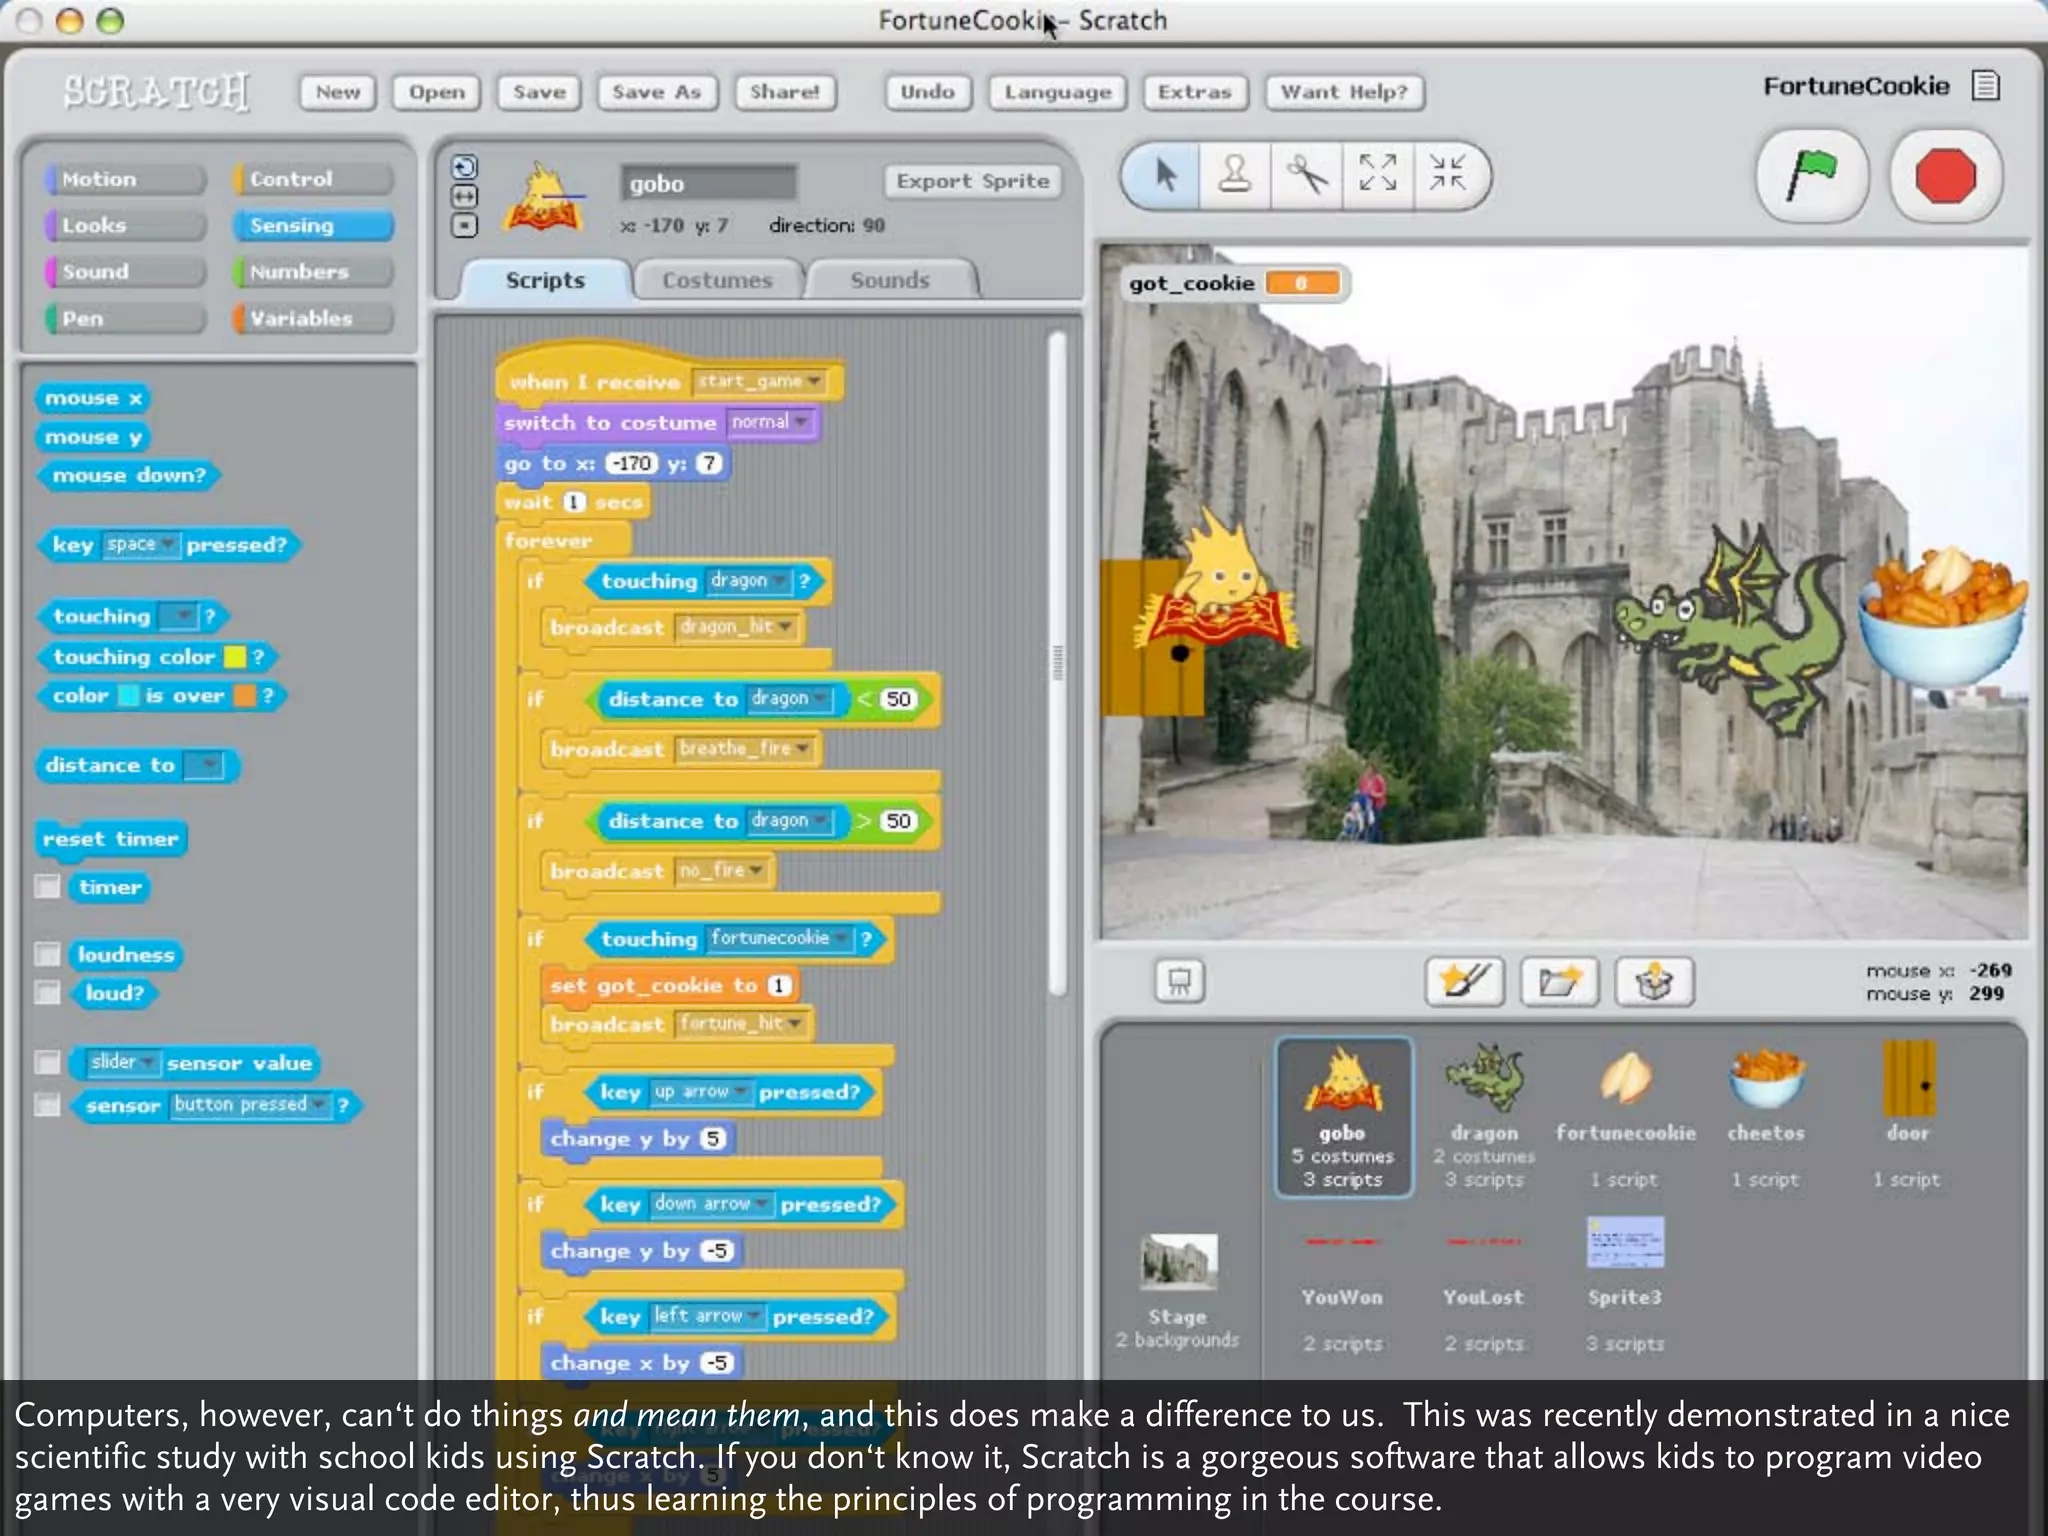Click the surprise sprite box icon

[1654, 981]
